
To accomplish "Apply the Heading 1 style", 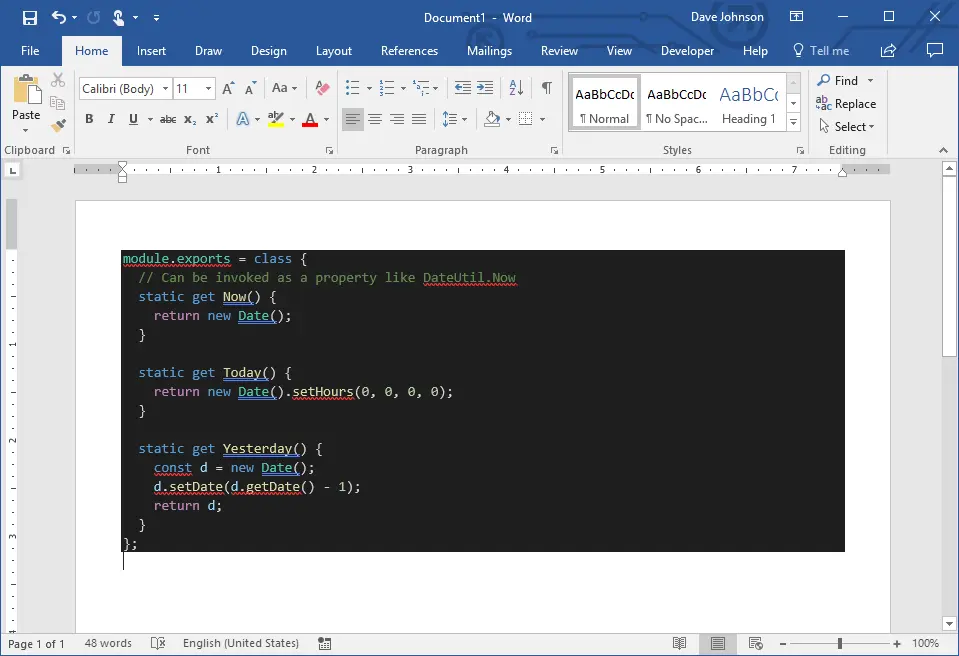I will [x=749, y=103].
